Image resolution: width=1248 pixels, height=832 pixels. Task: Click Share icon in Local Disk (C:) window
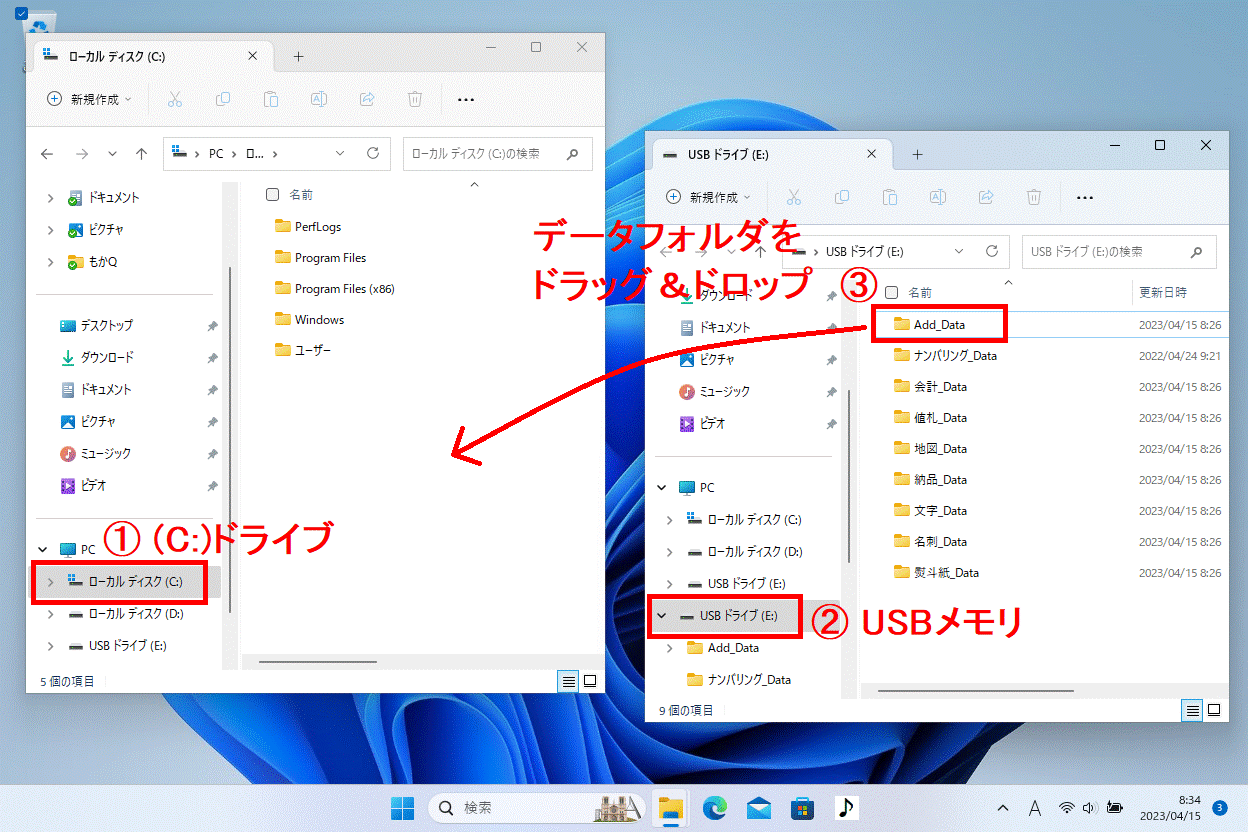pyautogui.click(x=367, y=99)
